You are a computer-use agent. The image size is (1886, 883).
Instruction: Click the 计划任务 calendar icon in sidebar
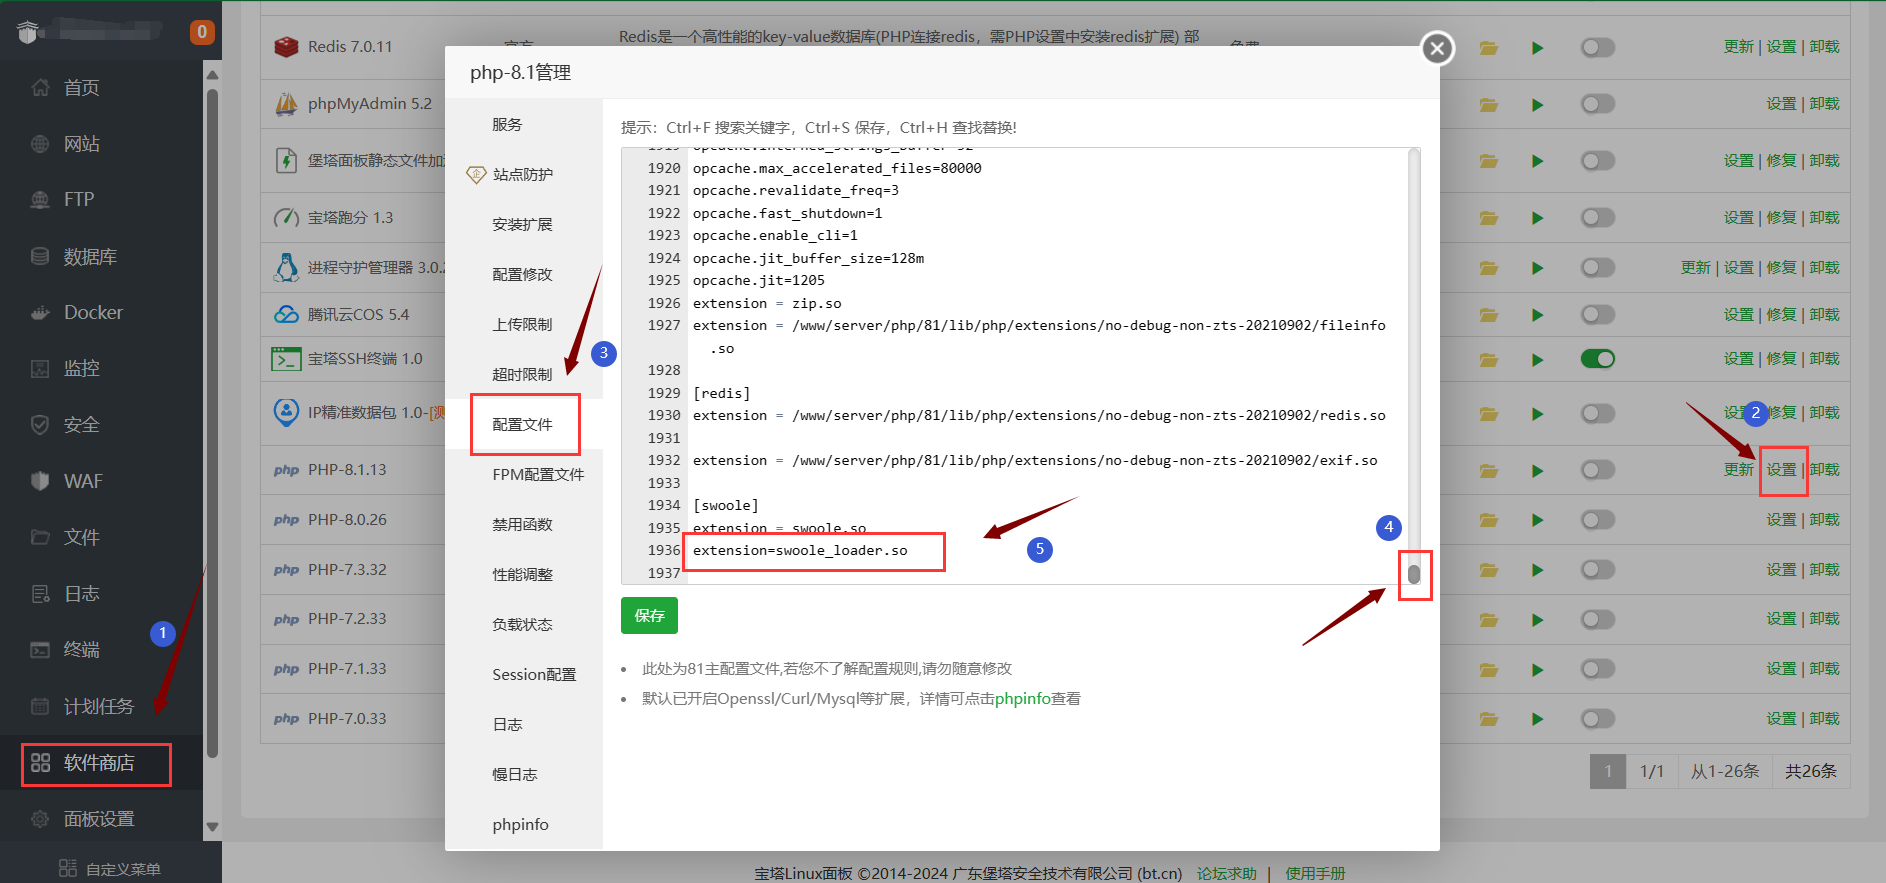point(40,706)
